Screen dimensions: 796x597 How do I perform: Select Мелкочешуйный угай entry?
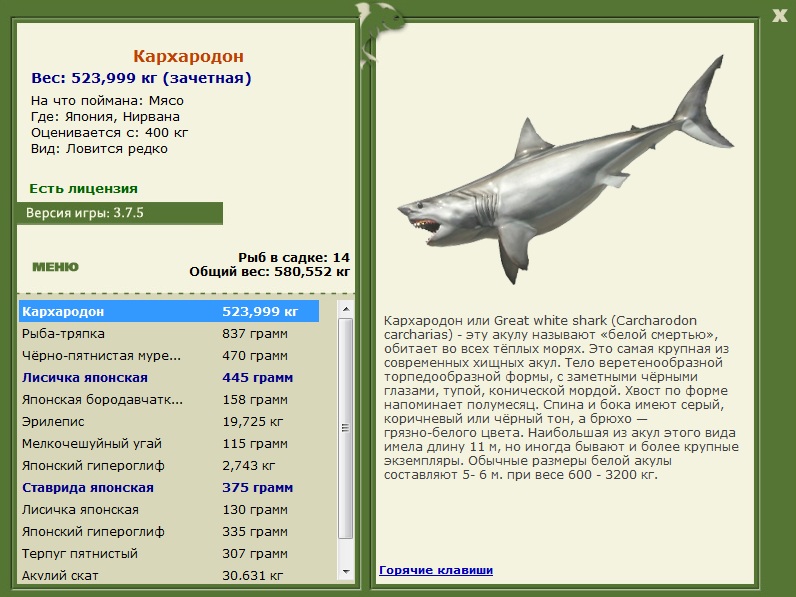point(169,444)
